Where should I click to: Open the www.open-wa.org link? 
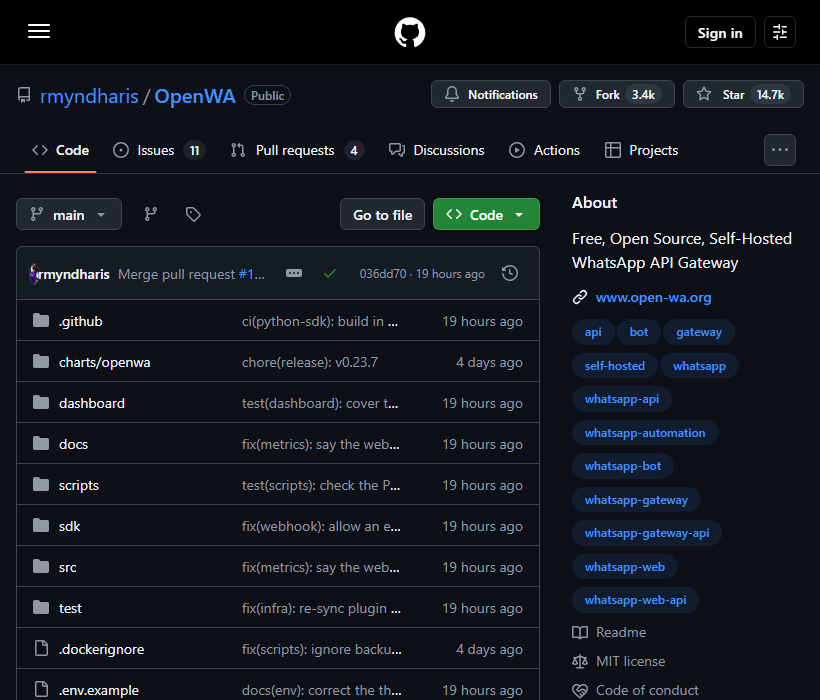[x=653, y=297]
